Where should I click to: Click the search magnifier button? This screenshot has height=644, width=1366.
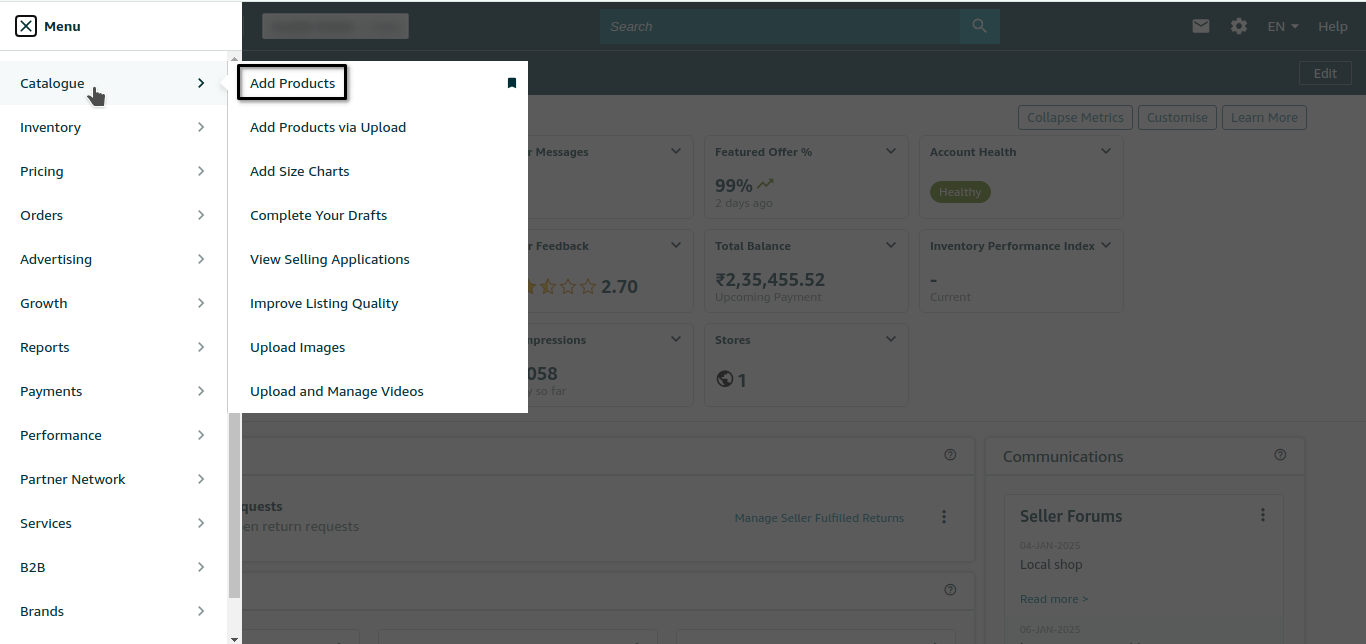(x=980, y=26)
